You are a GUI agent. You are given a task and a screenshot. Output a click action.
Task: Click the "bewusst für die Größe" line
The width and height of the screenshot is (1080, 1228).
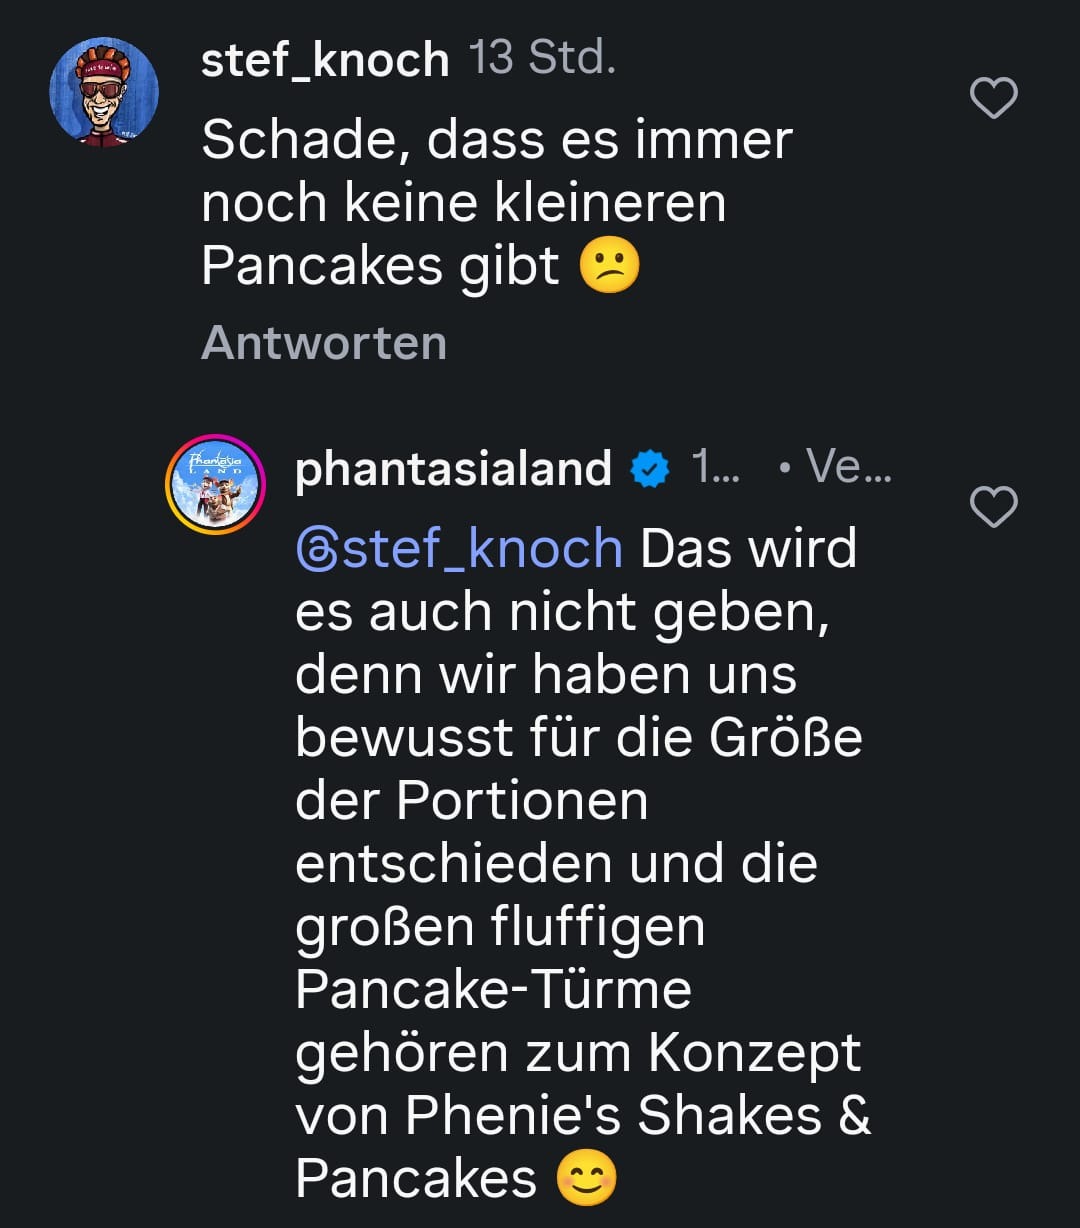click(x=578, y=738)
